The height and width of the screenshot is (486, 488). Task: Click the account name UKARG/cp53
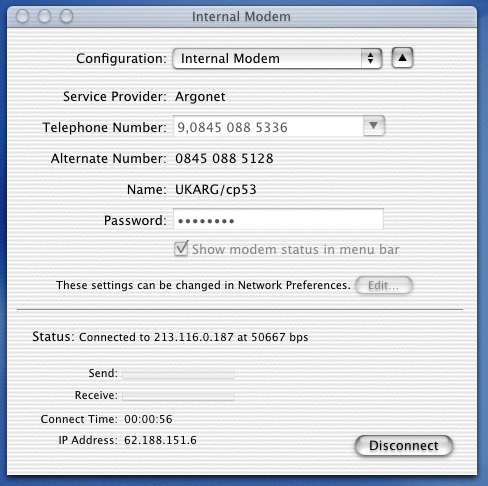click(216, 190)
